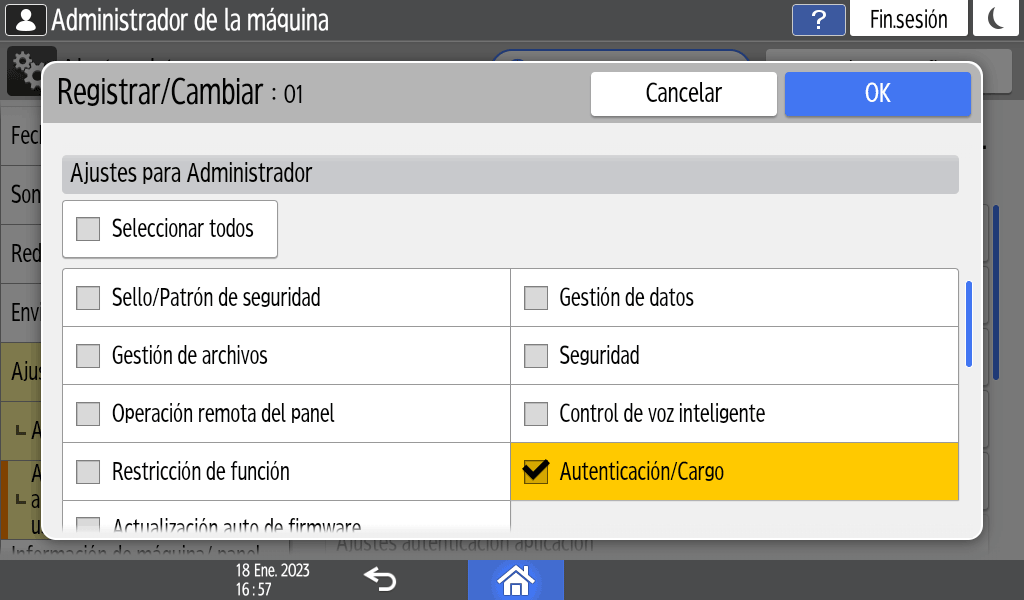Toggle Control de voz inteligente checkbox

point(536,413)
